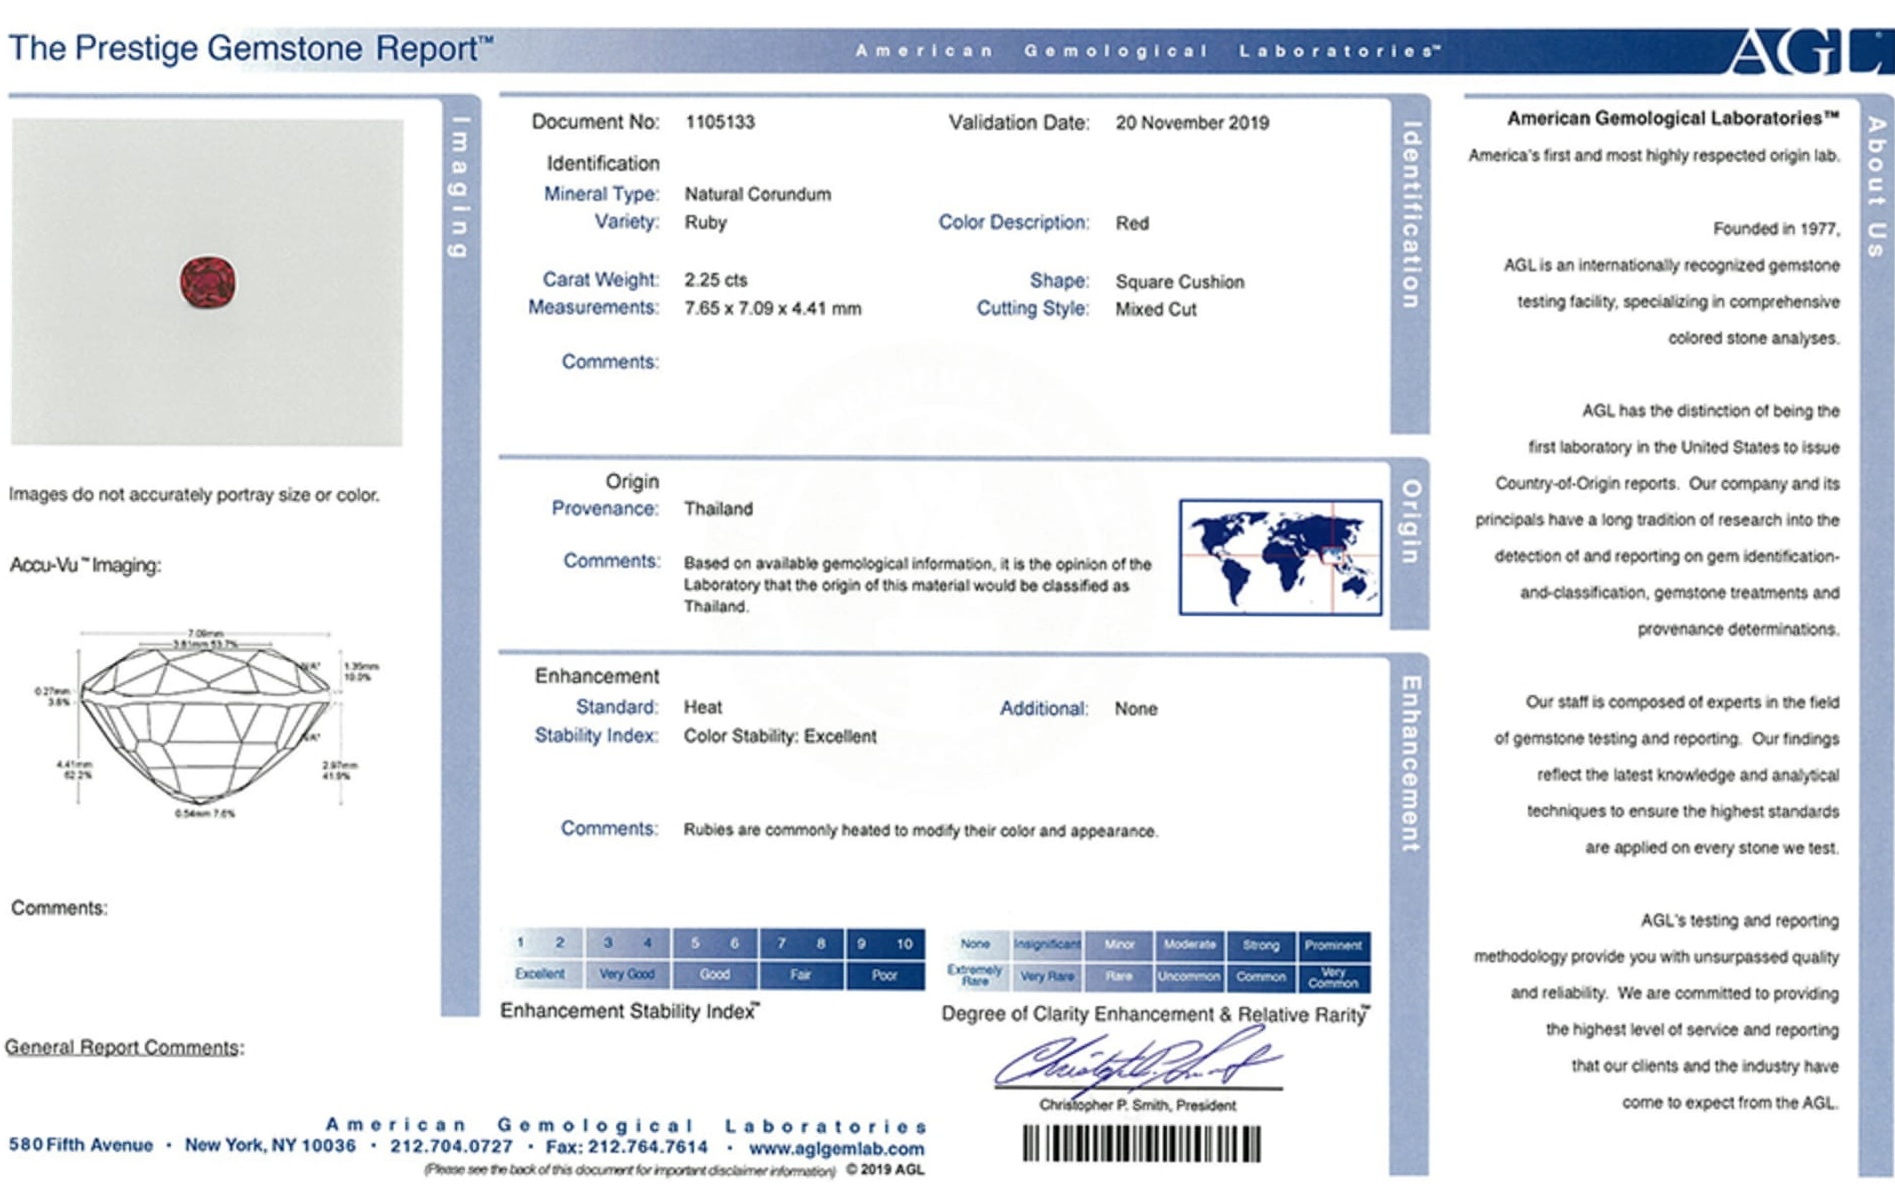Viewport: 1895px width, 1184px height.
Task: Click measurements 7.65 x 7.09 x 4.41 mm
Action: click(773, 308)
